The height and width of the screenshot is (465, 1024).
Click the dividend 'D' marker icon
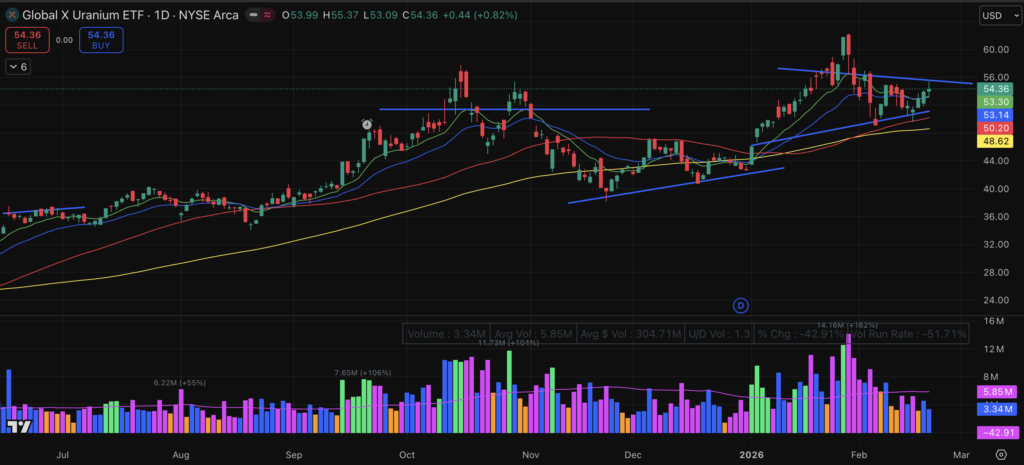click(741, 303)
